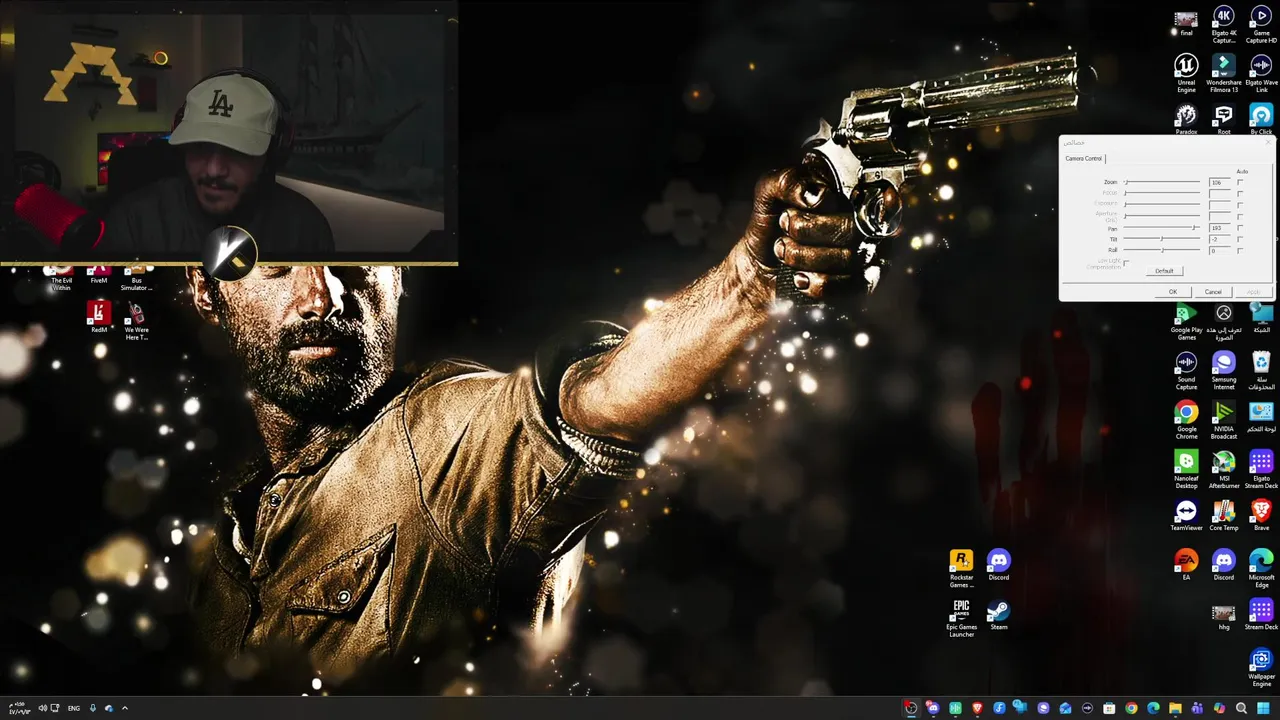Viewport: 1280px width, 720px height.
Task: Enable the Auto checkbox for Tilt
Action: click(x=1240, y=239)
